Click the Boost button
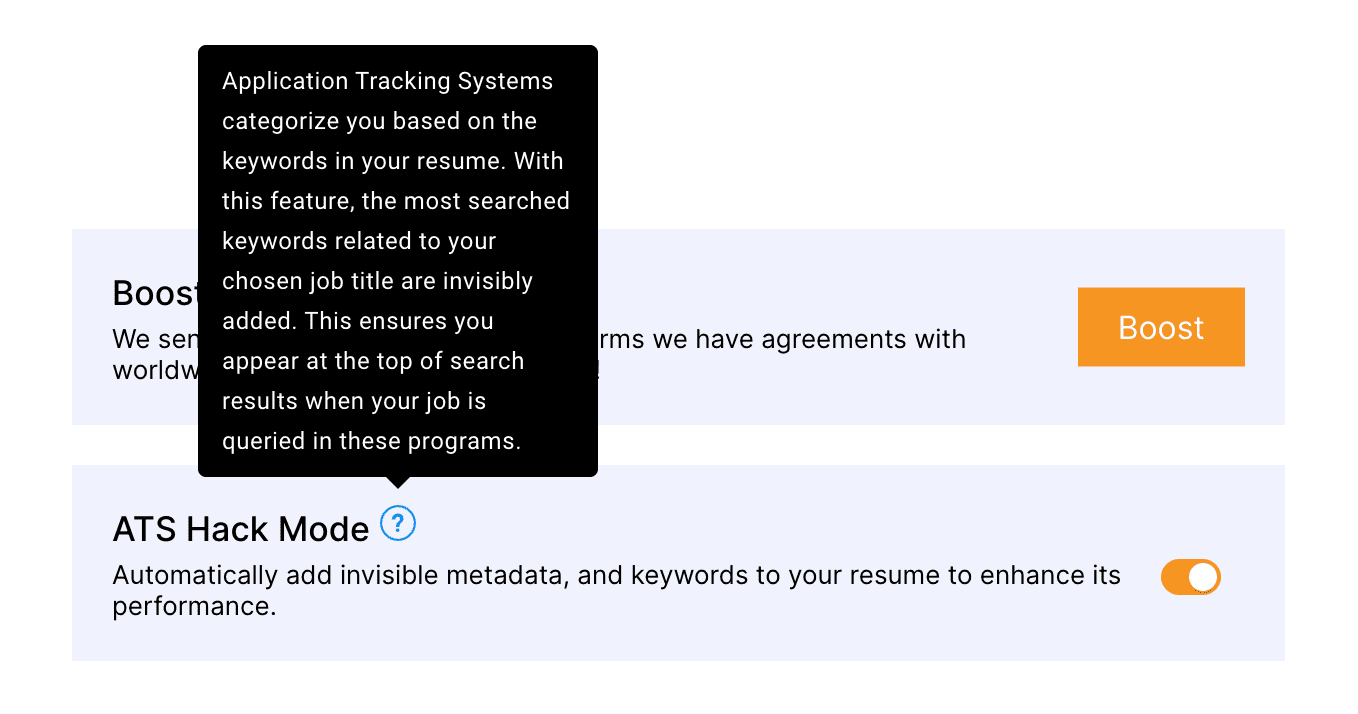1358x714 pixels. (1161, 327)
